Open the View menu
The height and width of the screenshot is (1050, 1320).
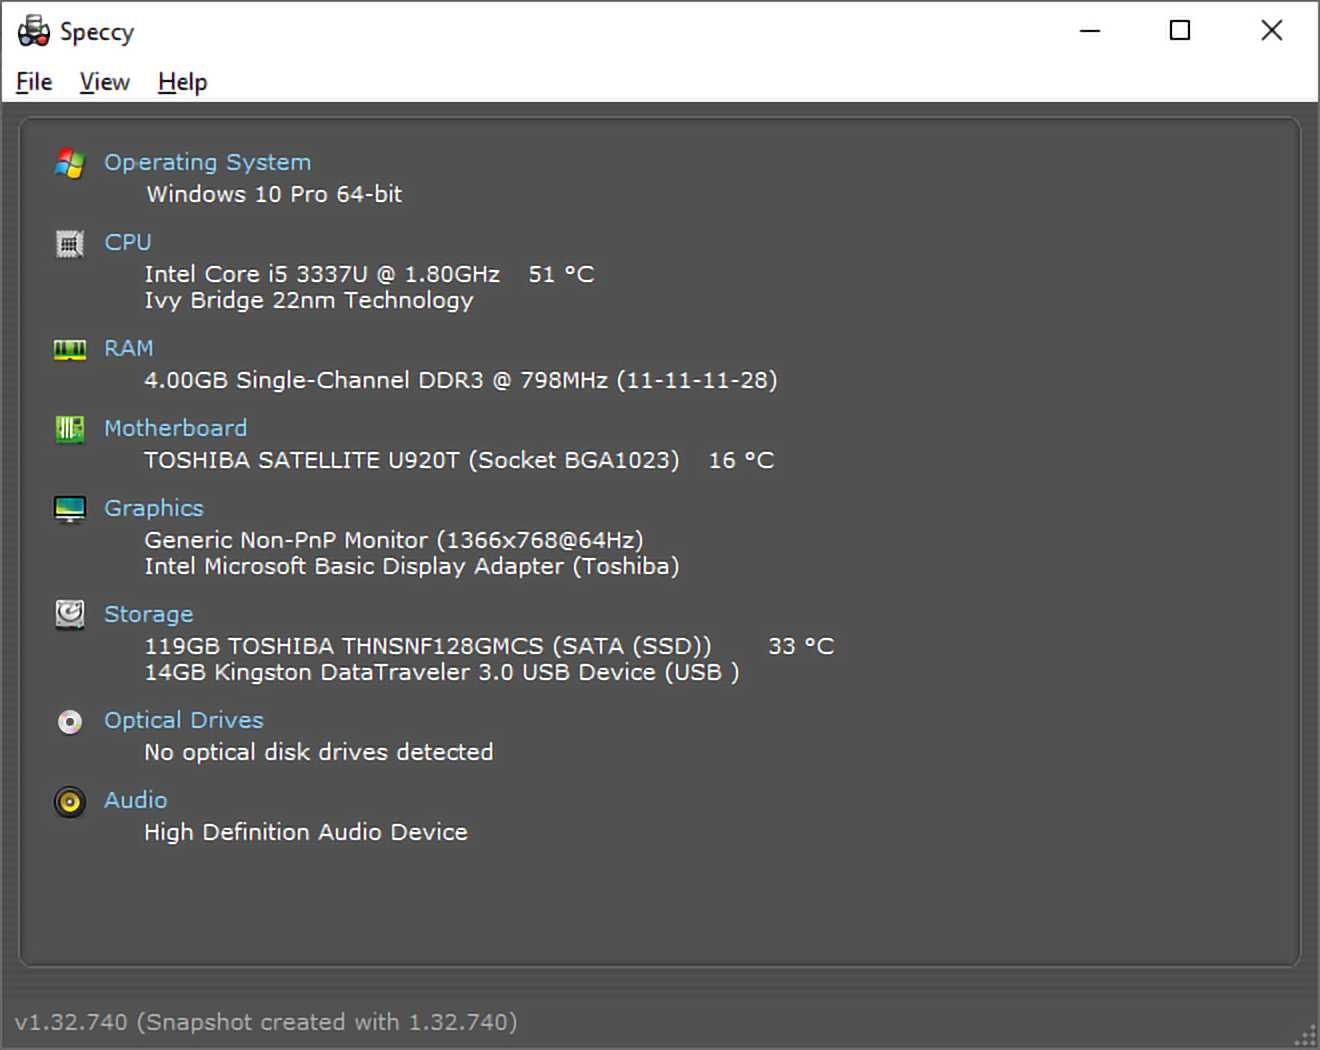[105, 82]
